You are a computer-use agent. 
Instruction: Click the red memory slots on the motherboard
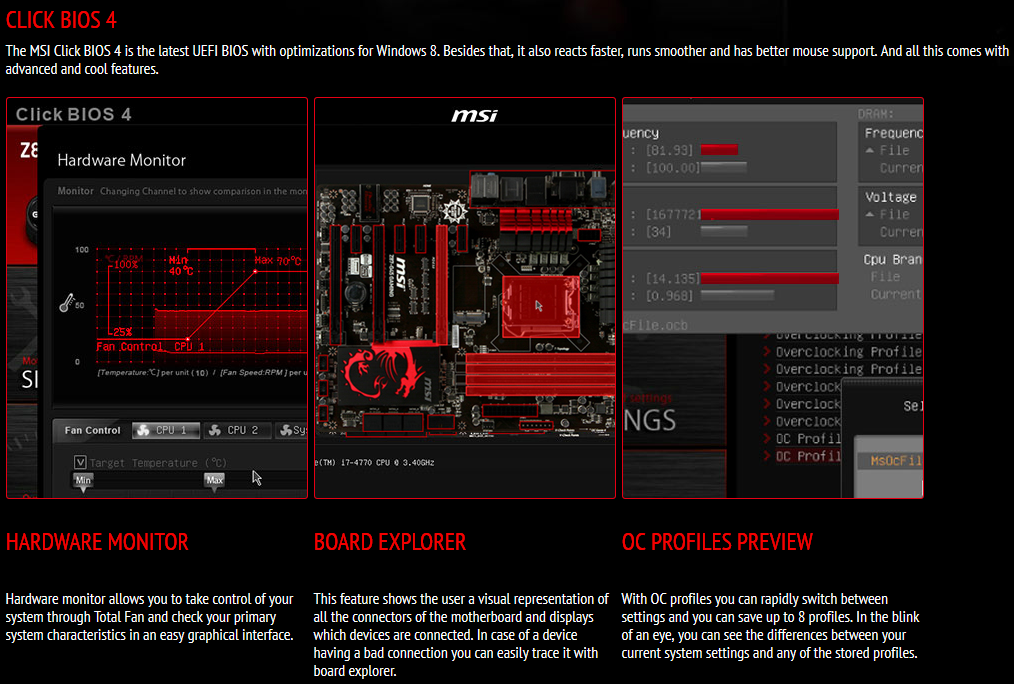540,374
